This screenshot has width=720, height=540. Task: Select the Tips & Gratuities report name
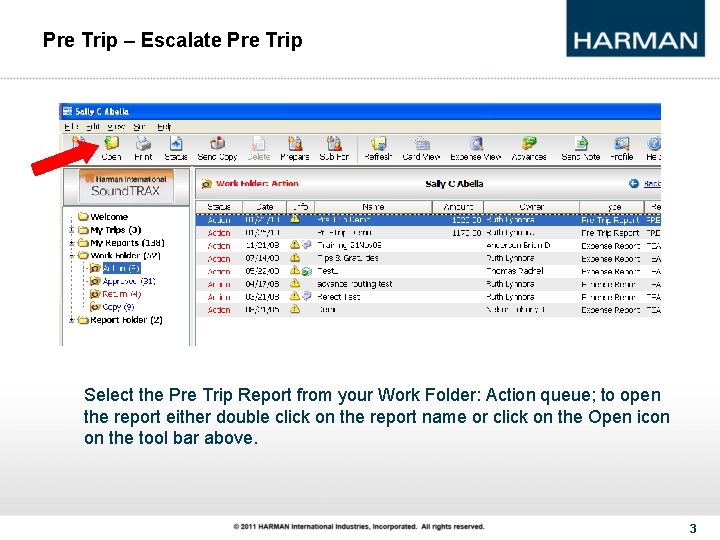[348, 258]
